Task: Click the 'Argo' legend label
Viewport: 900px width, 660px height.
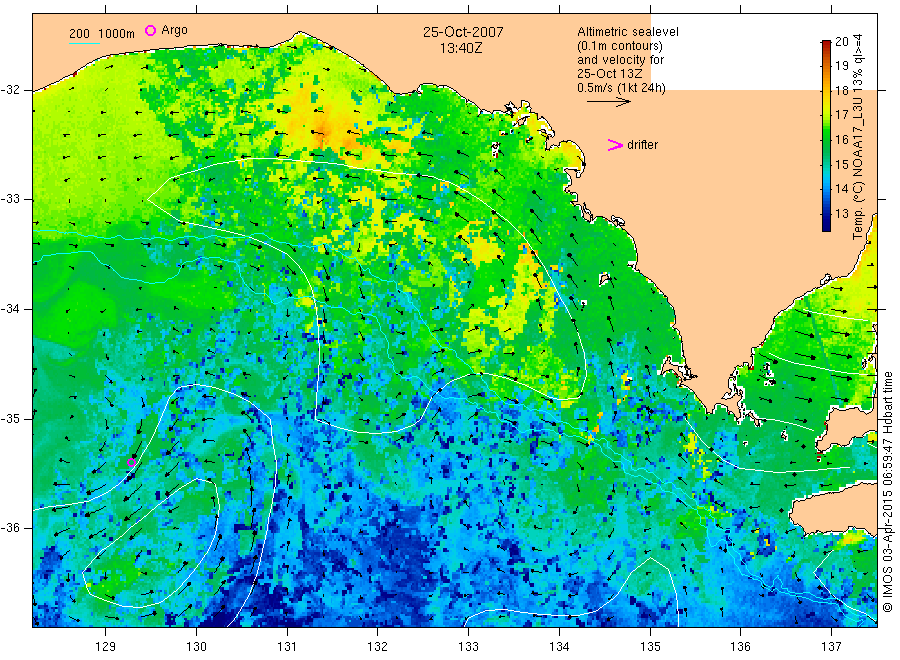Action: click(x=174, y=30)
